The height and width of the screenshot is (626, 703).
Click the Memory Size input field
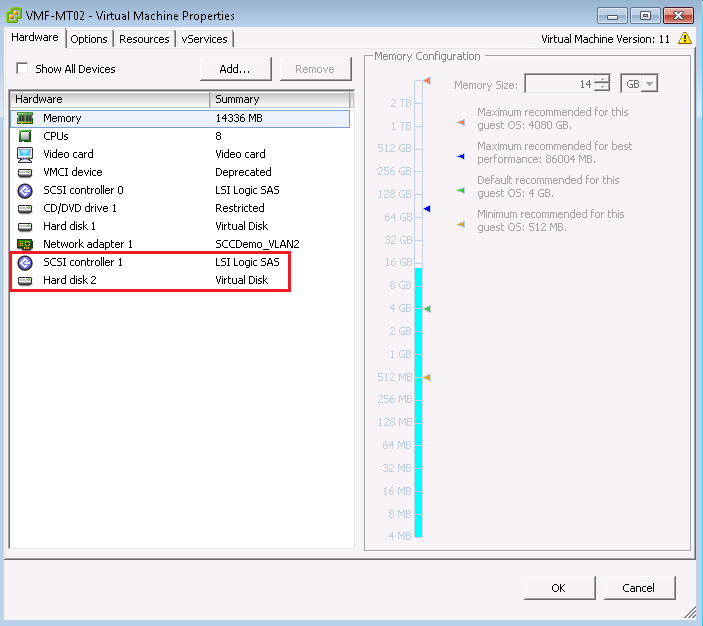point(560,84)
